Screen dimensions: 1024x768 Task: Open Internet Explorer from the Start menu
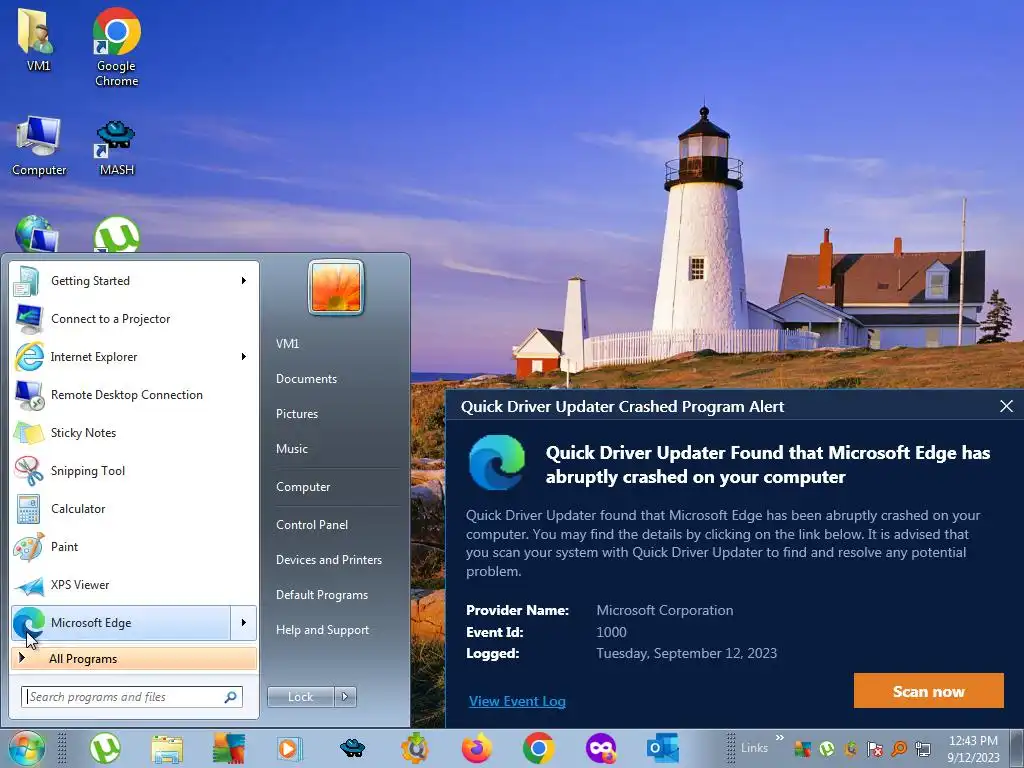click(135, 357)
